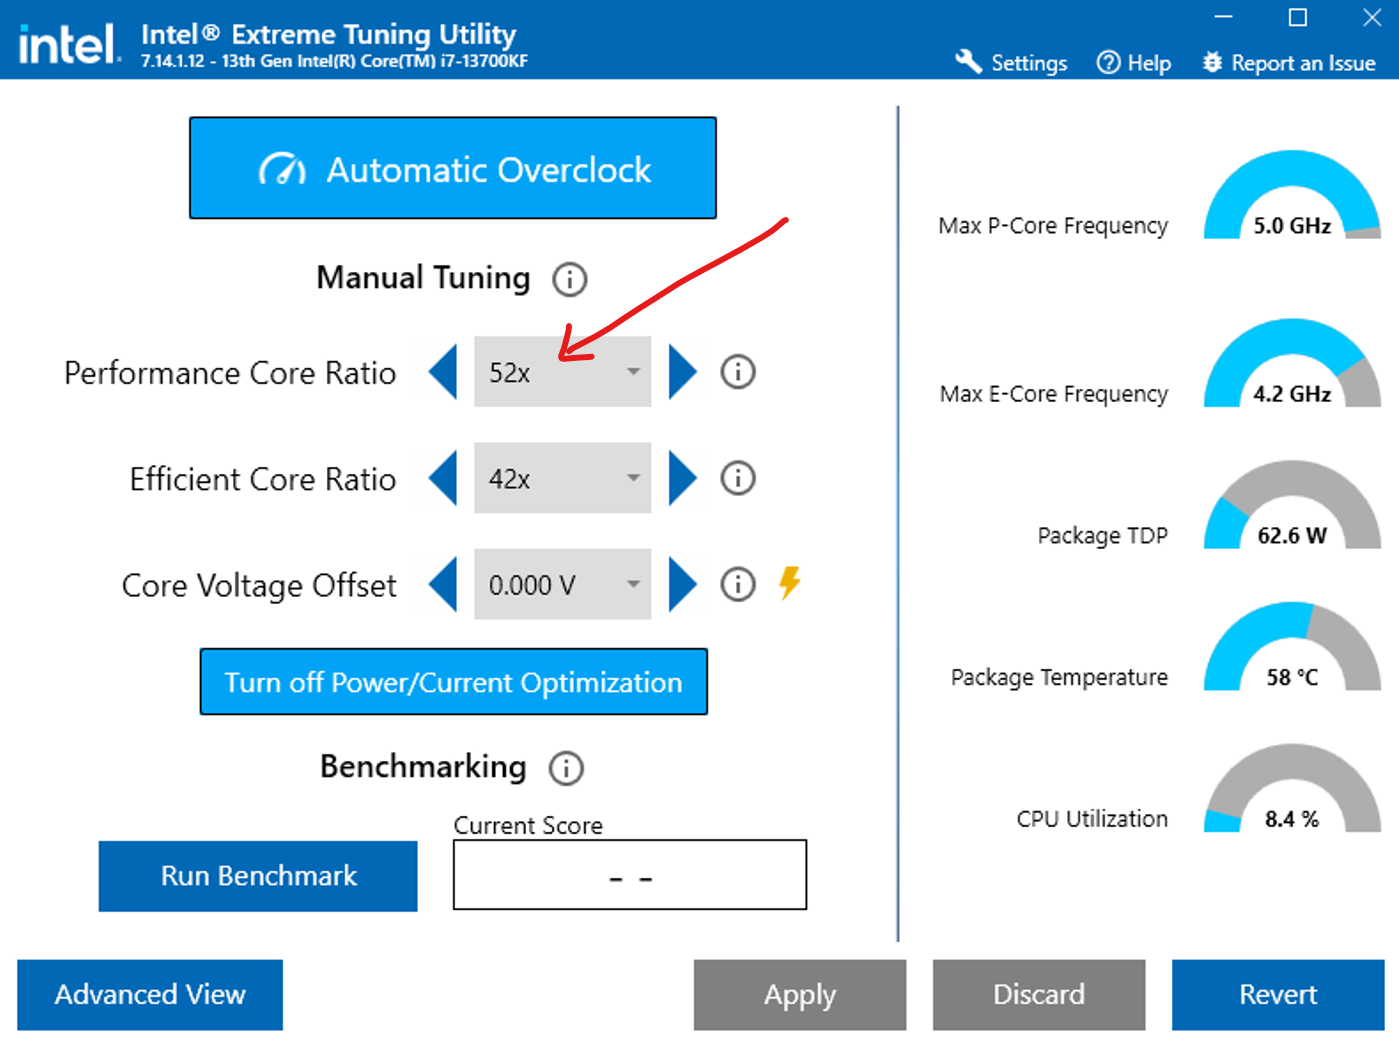
Task: Click the 'CPU Utilization' label
Action: click(x=1092, y=819)
